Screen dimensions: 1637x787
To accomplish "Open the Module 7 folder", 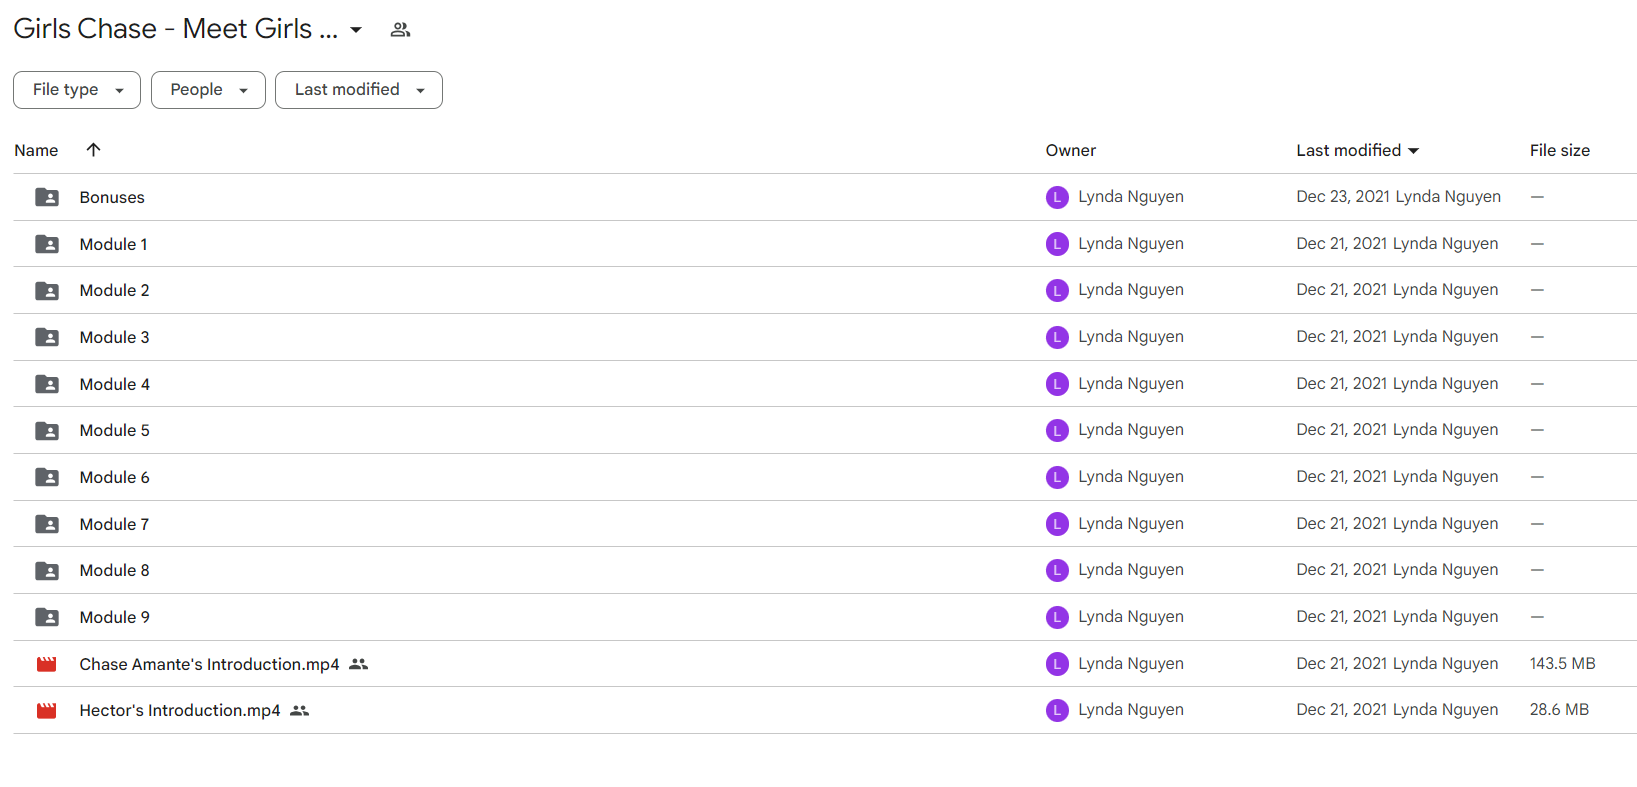I will pyautogui.click(x=115, y=524).
